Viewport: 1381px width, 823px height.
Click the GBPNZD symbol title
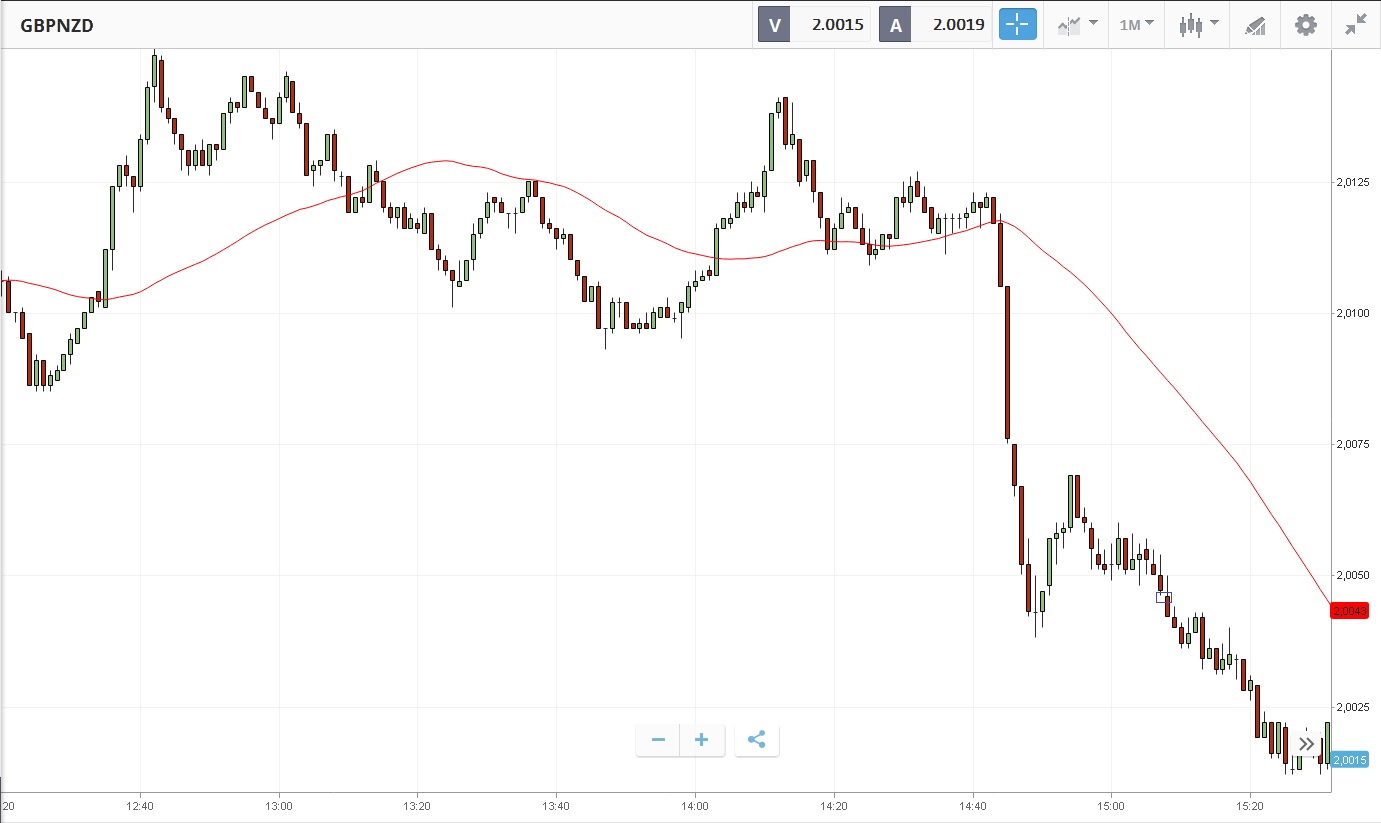57,25
